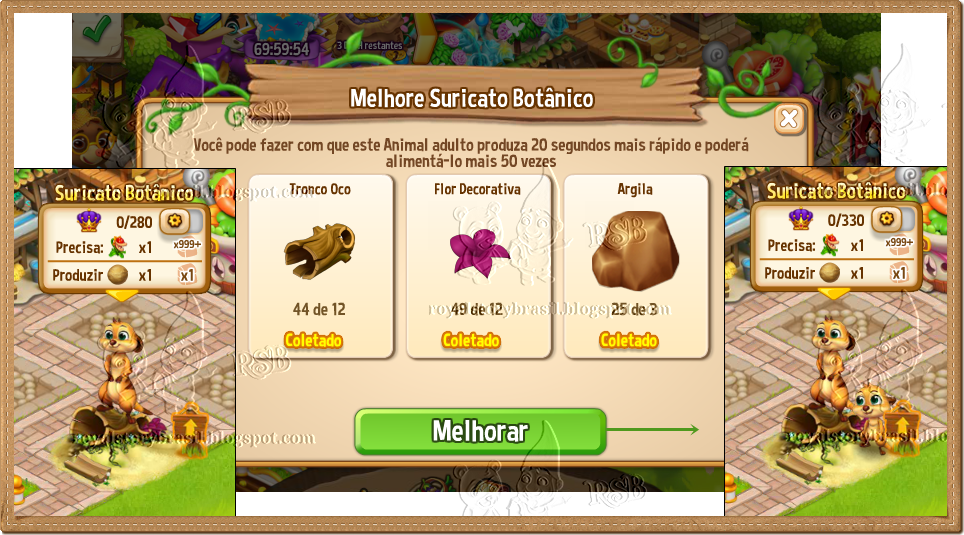Viewport: 964px width, 535px height.
Task: Click Coletado under Tronco Oco
Action: pos(313,340)
